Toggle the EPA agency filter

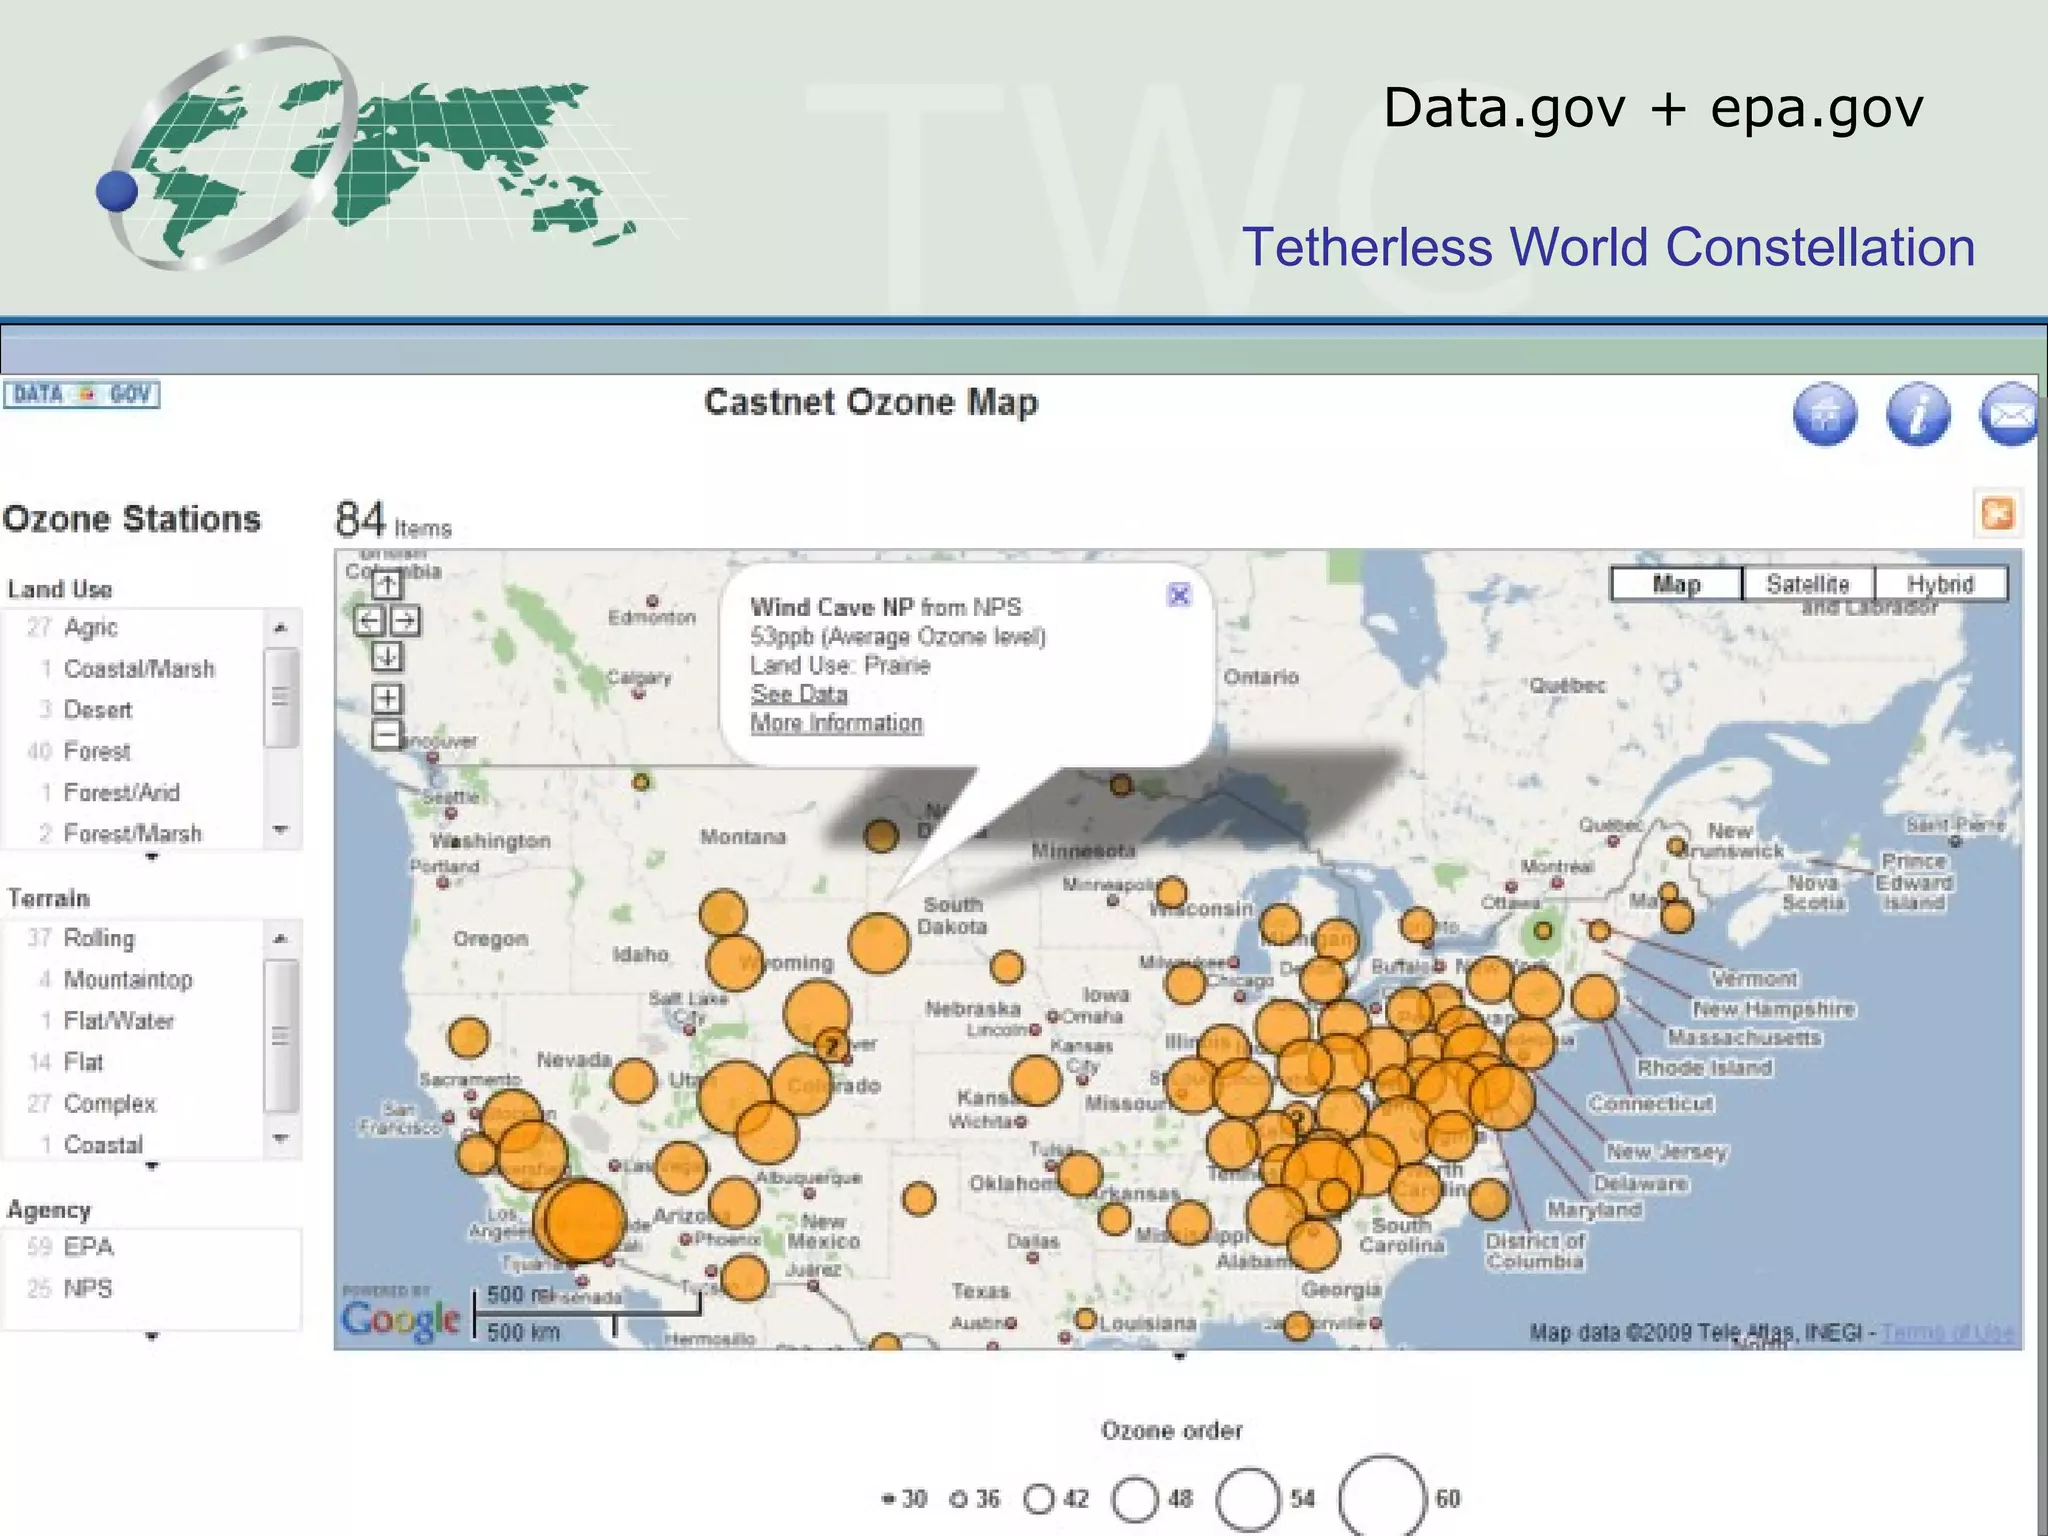tap(88, 1247)
